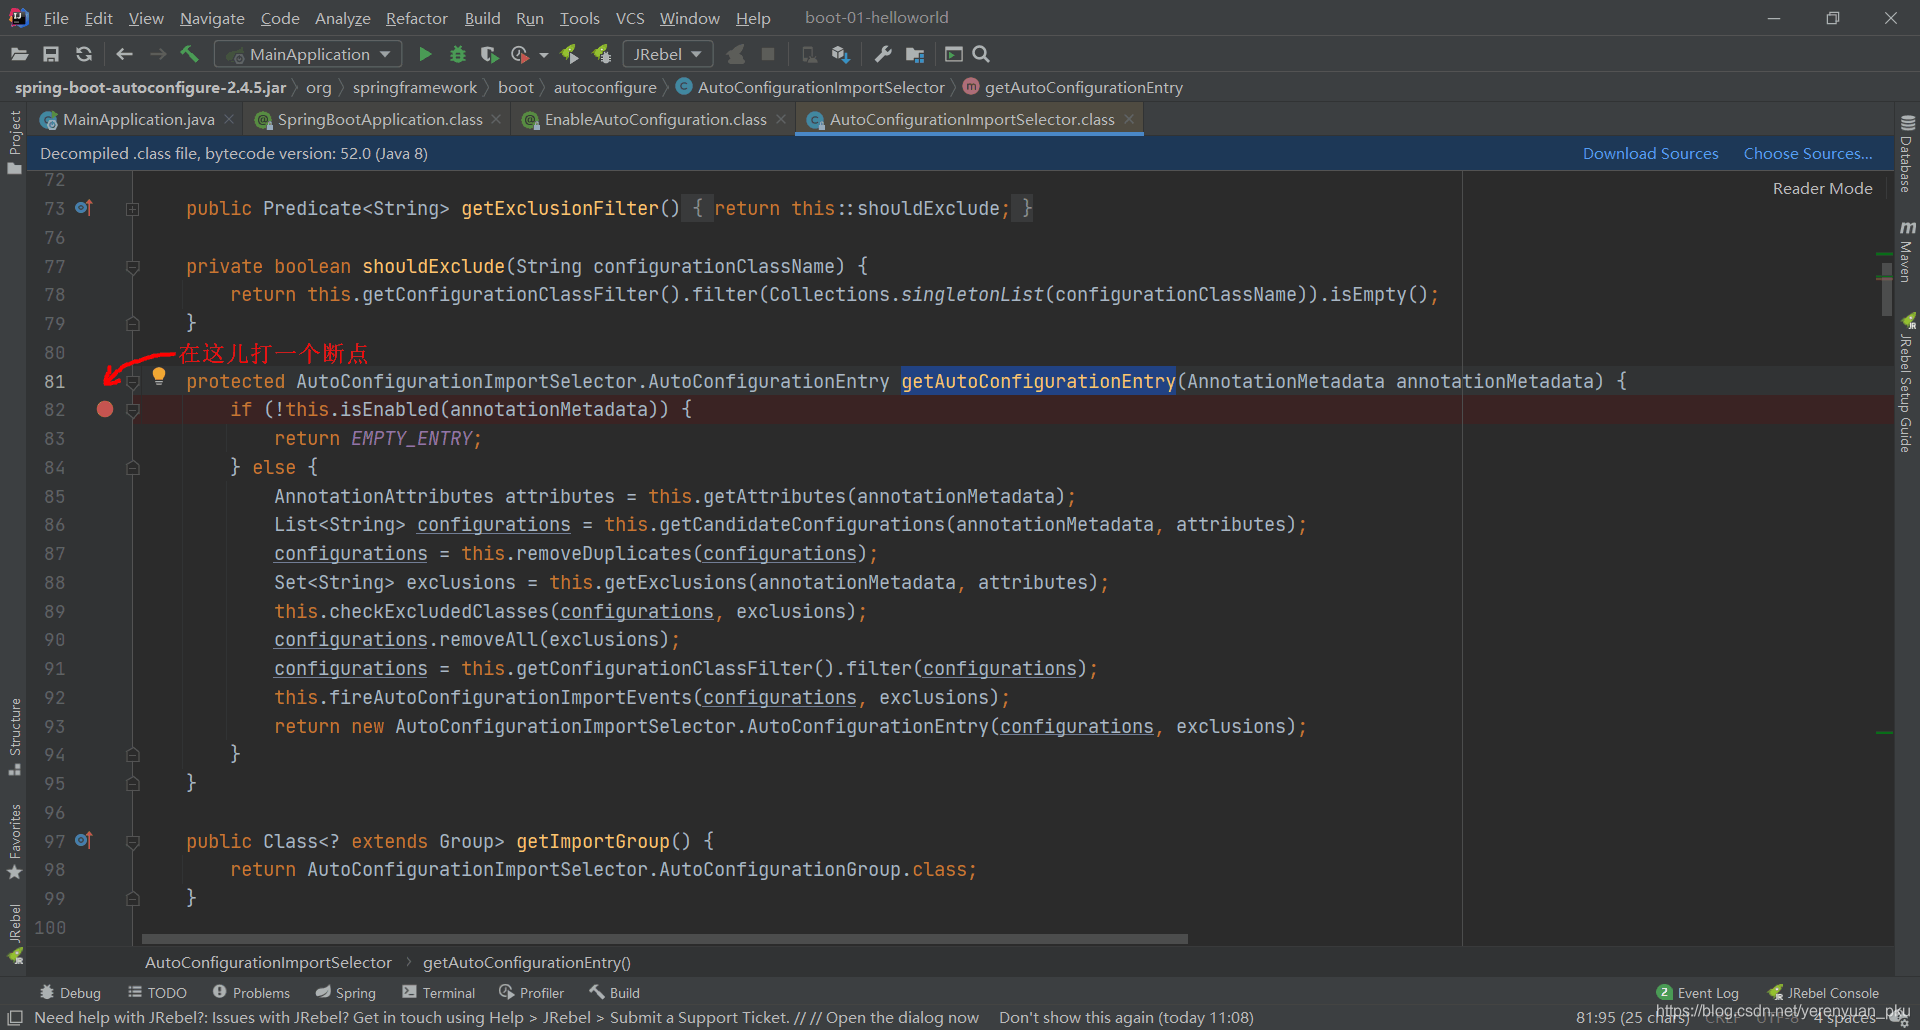Click the autoconfigure breadcrumb in navigation bar
The width and height of the screenshot is (1920, 1030).
click(x=605, y=87)
